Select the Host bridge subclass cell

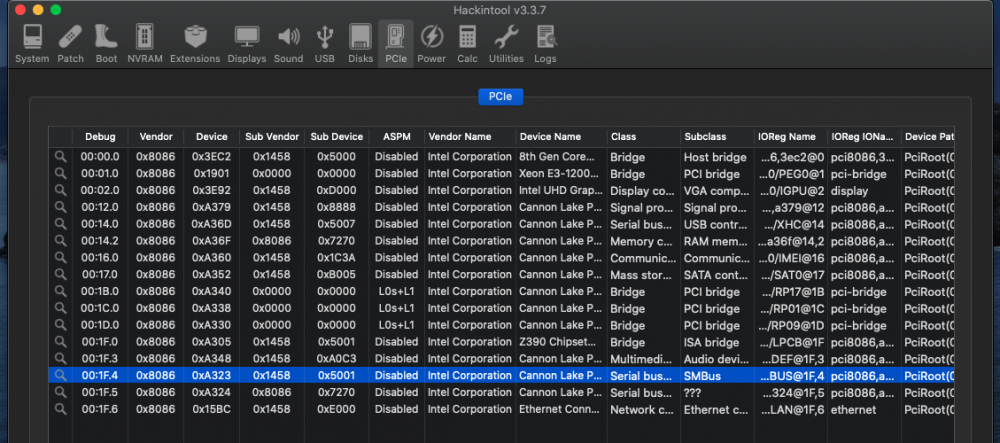(x=717, y=156)
